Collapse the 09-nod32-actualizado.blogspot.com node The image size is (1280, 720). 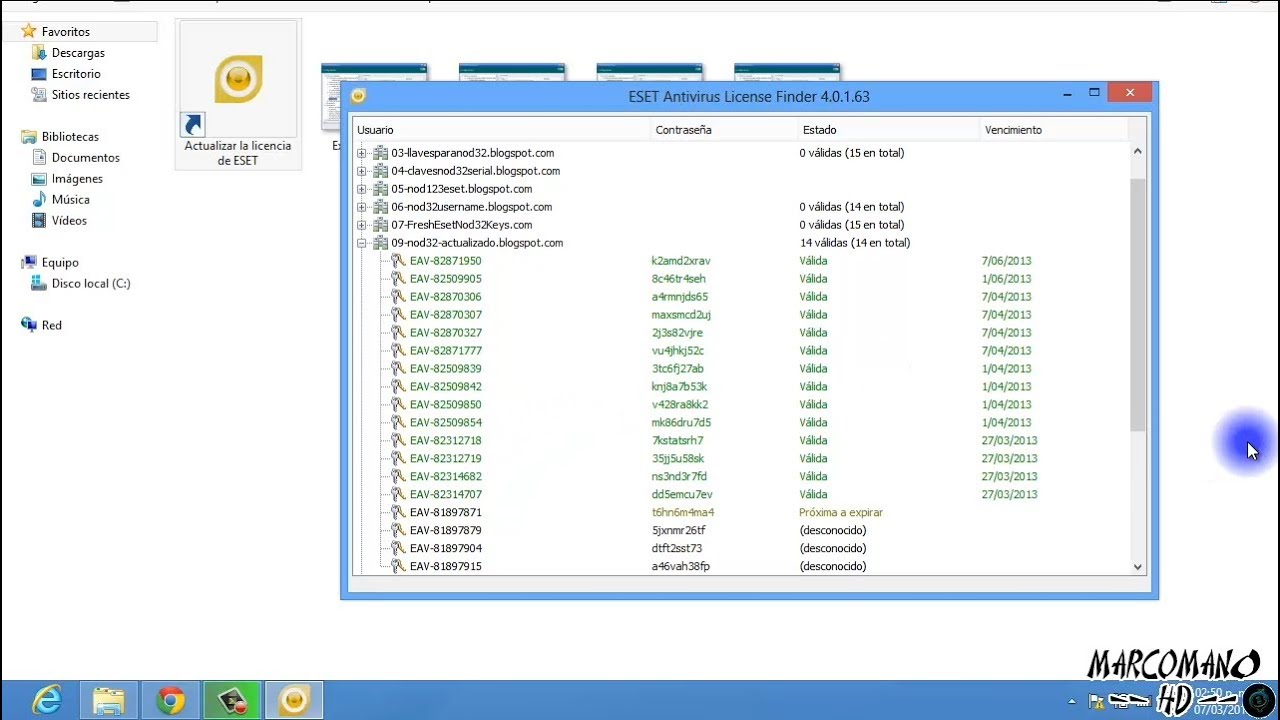pyautogui.click(x=362, y=243)
